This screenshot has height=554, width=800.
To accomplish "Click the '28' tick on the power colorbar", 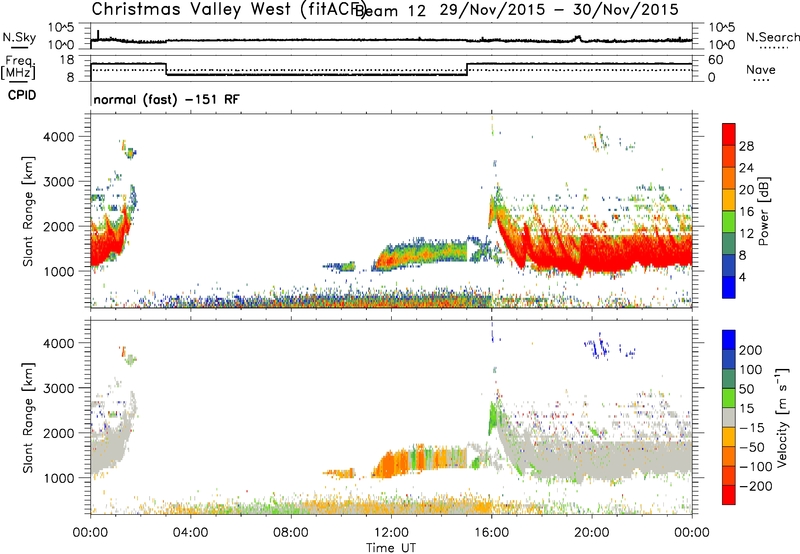I will (746, 146).
